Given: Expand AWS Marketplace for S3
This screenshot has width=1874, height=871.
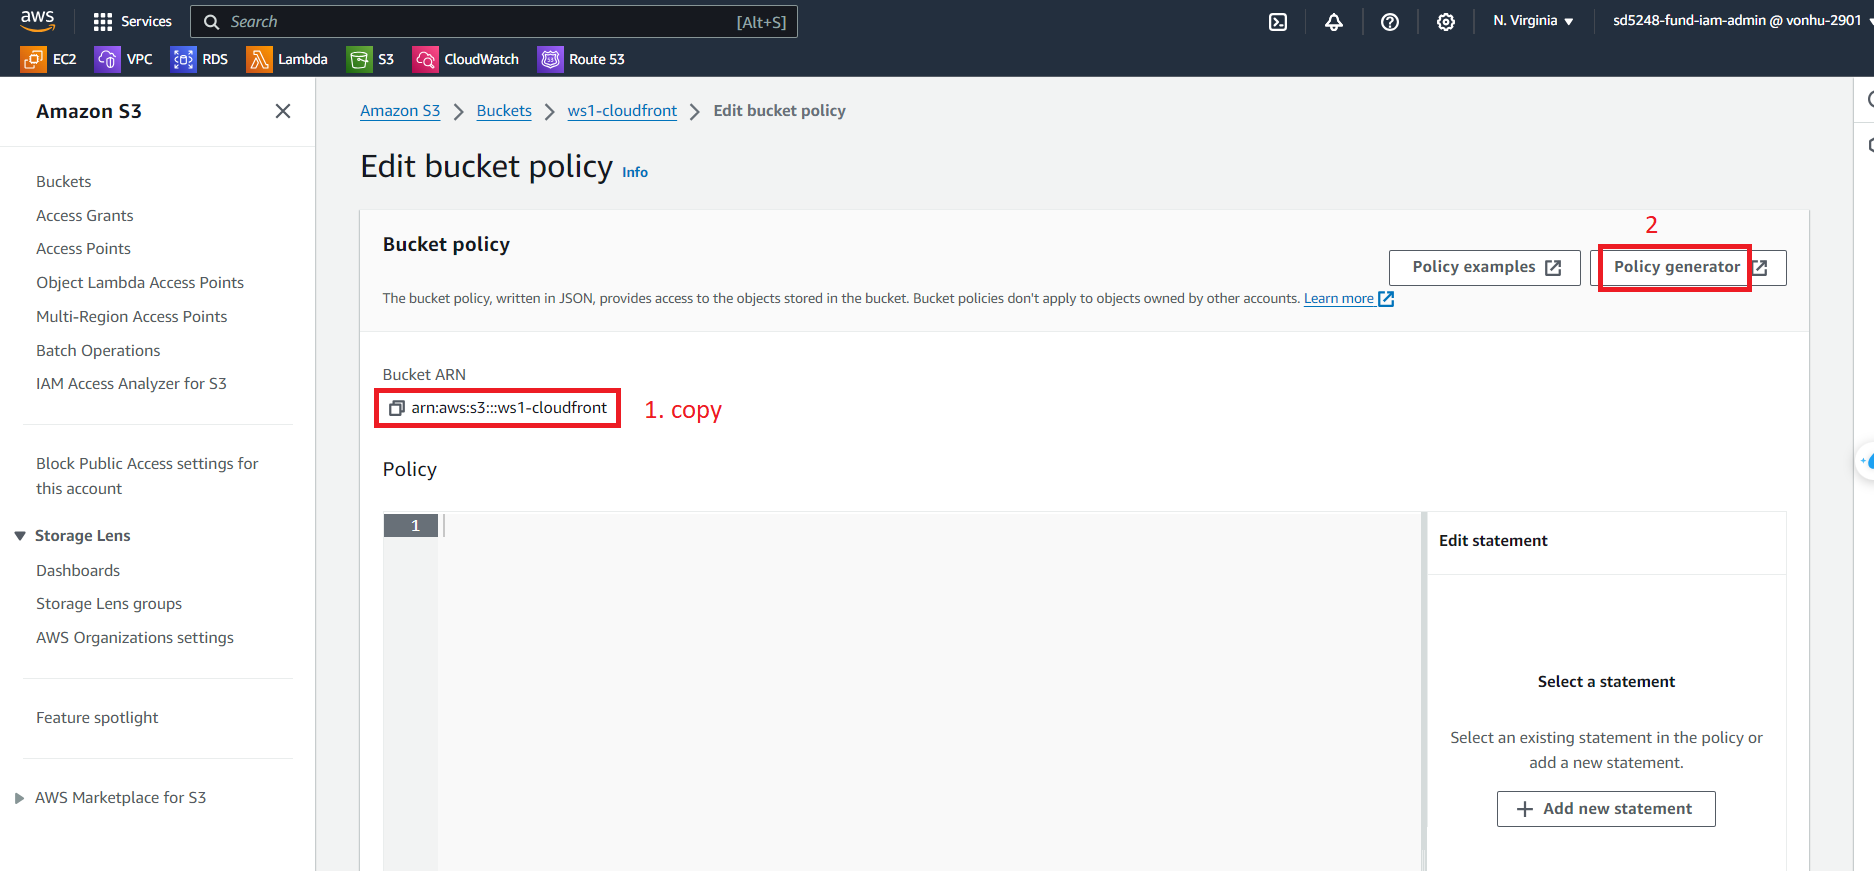Looking at the screenshot, I should click(x=20, y=798).
